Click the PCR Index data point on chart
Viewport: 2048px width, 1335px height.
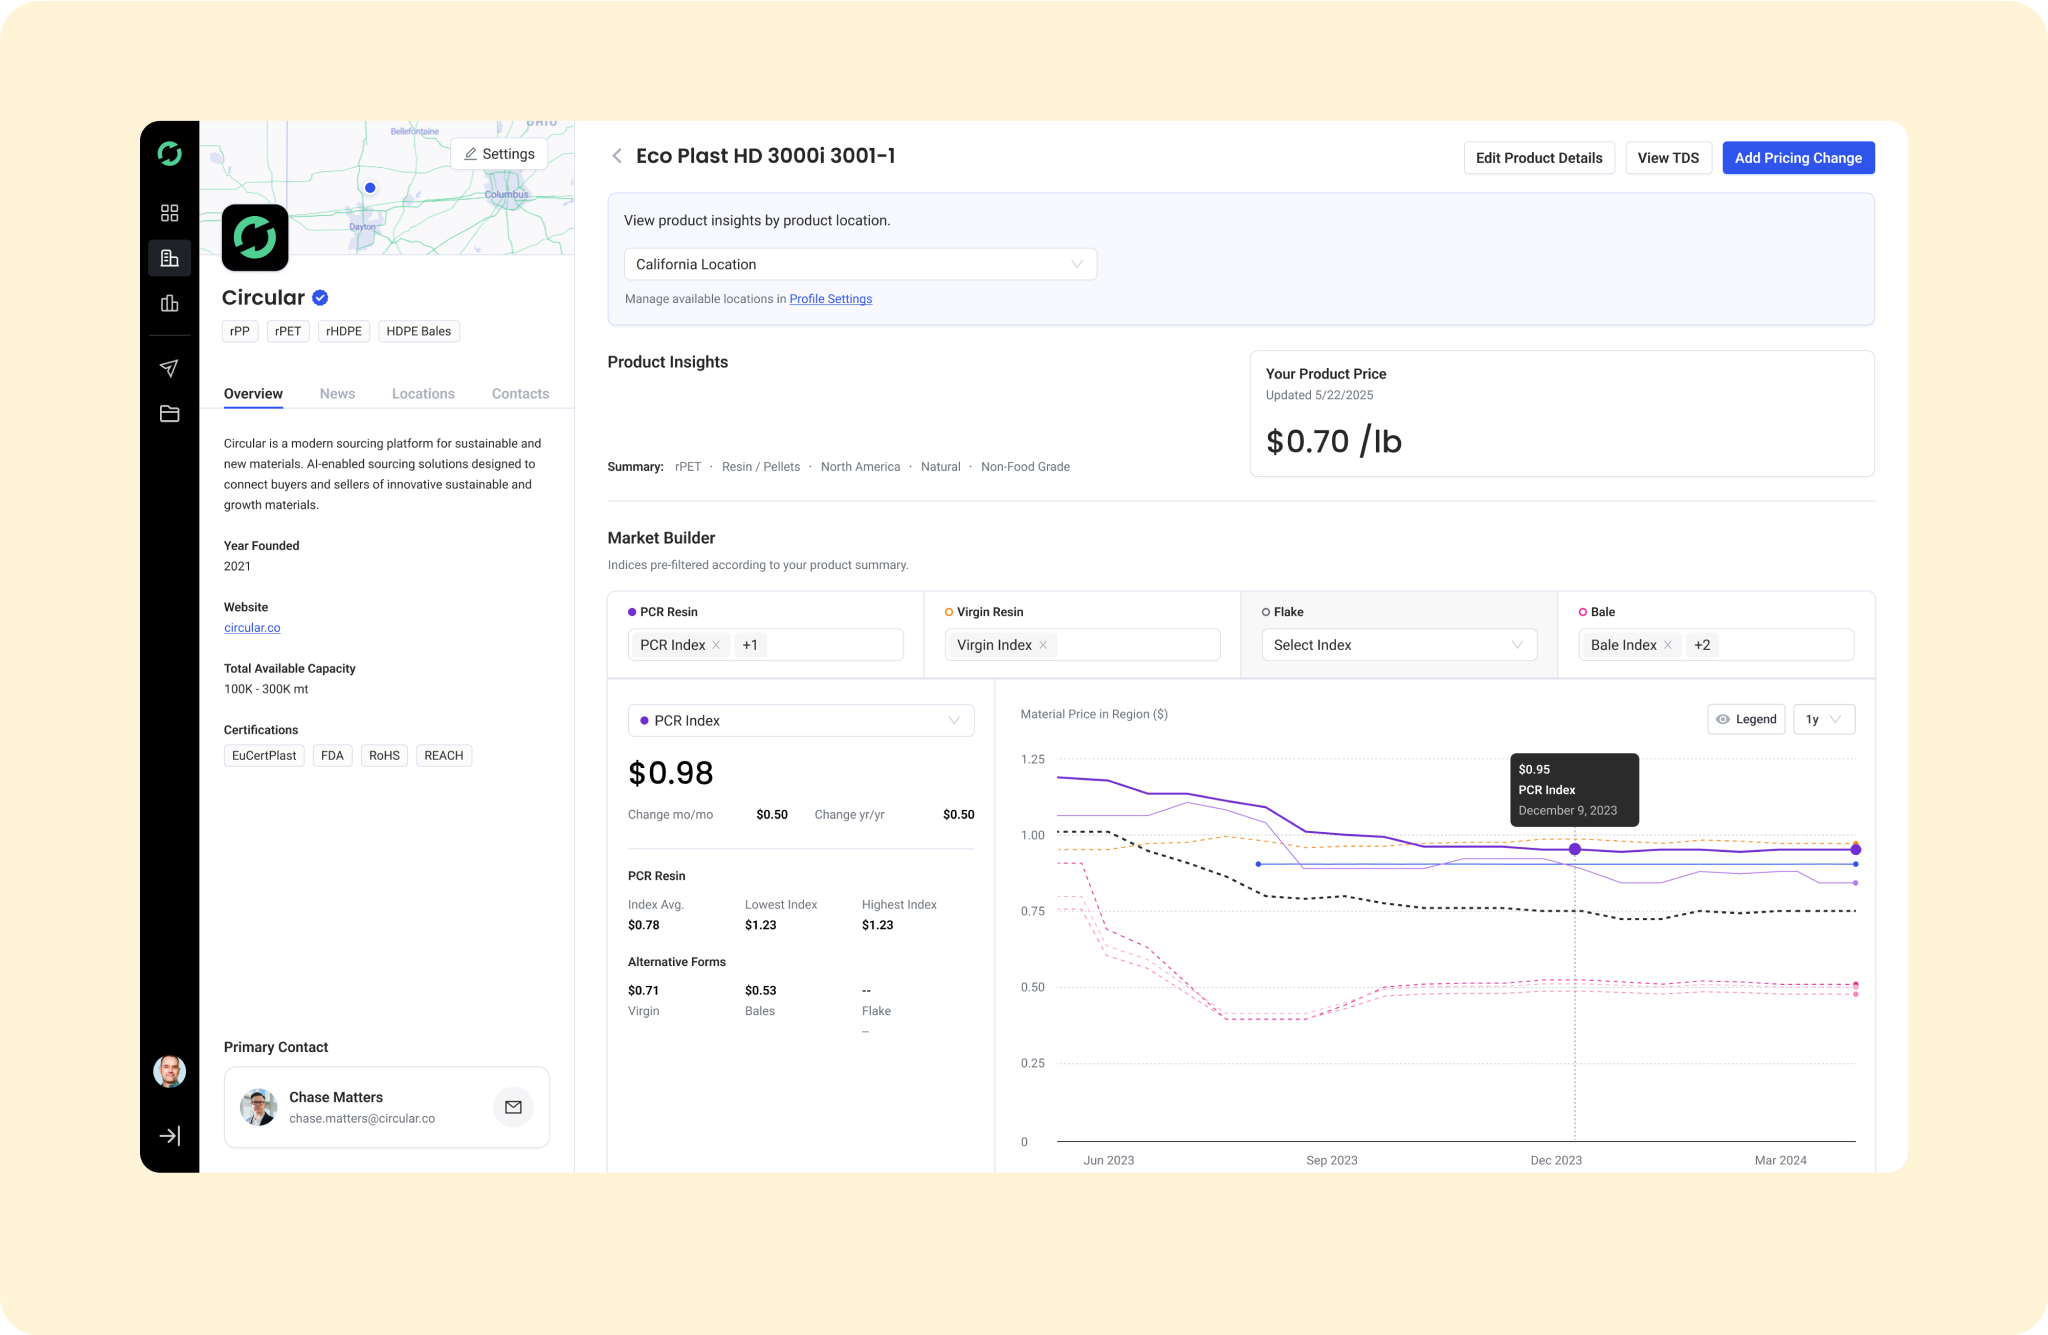tap(1575, 849)
